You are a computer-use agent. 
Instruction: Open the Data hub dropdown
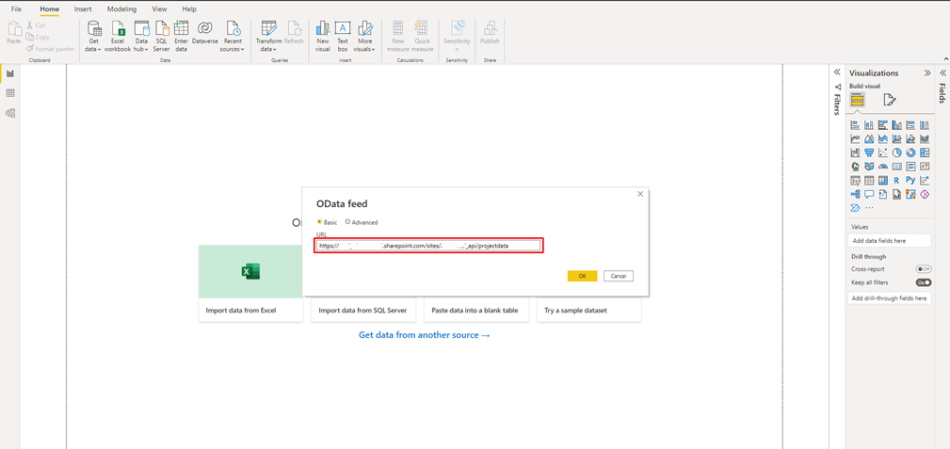point(141,35)
